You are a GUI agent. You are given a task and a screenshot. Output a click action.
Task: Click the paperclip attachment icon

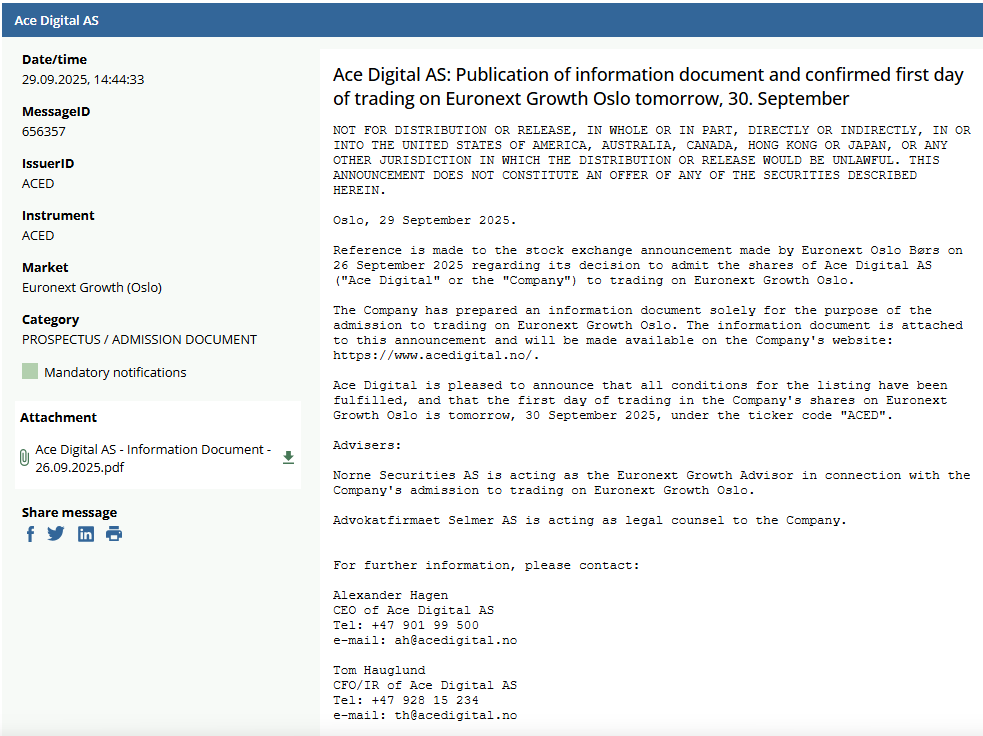click(x=24, y=458)
